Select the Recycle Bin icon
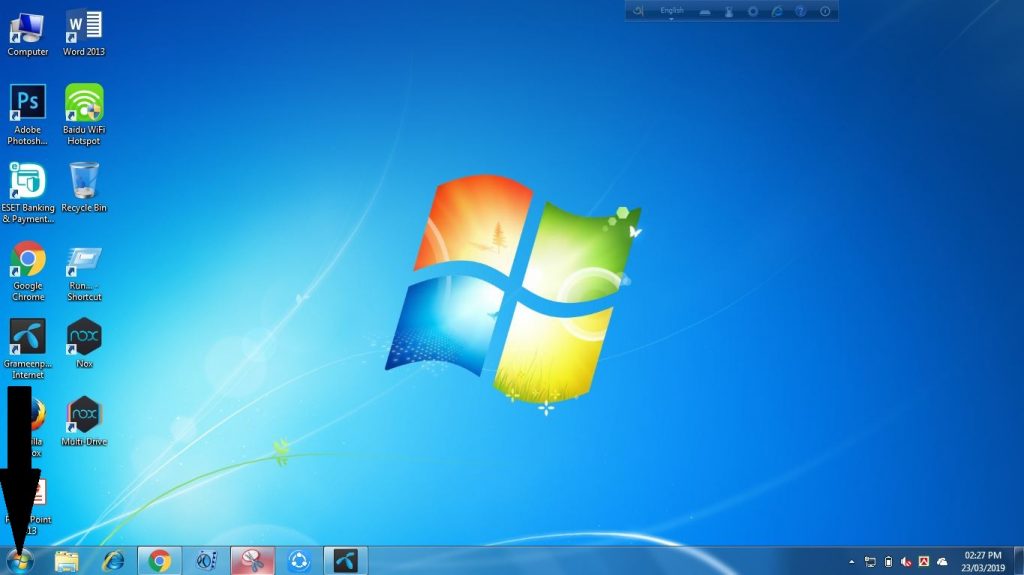 84,188
